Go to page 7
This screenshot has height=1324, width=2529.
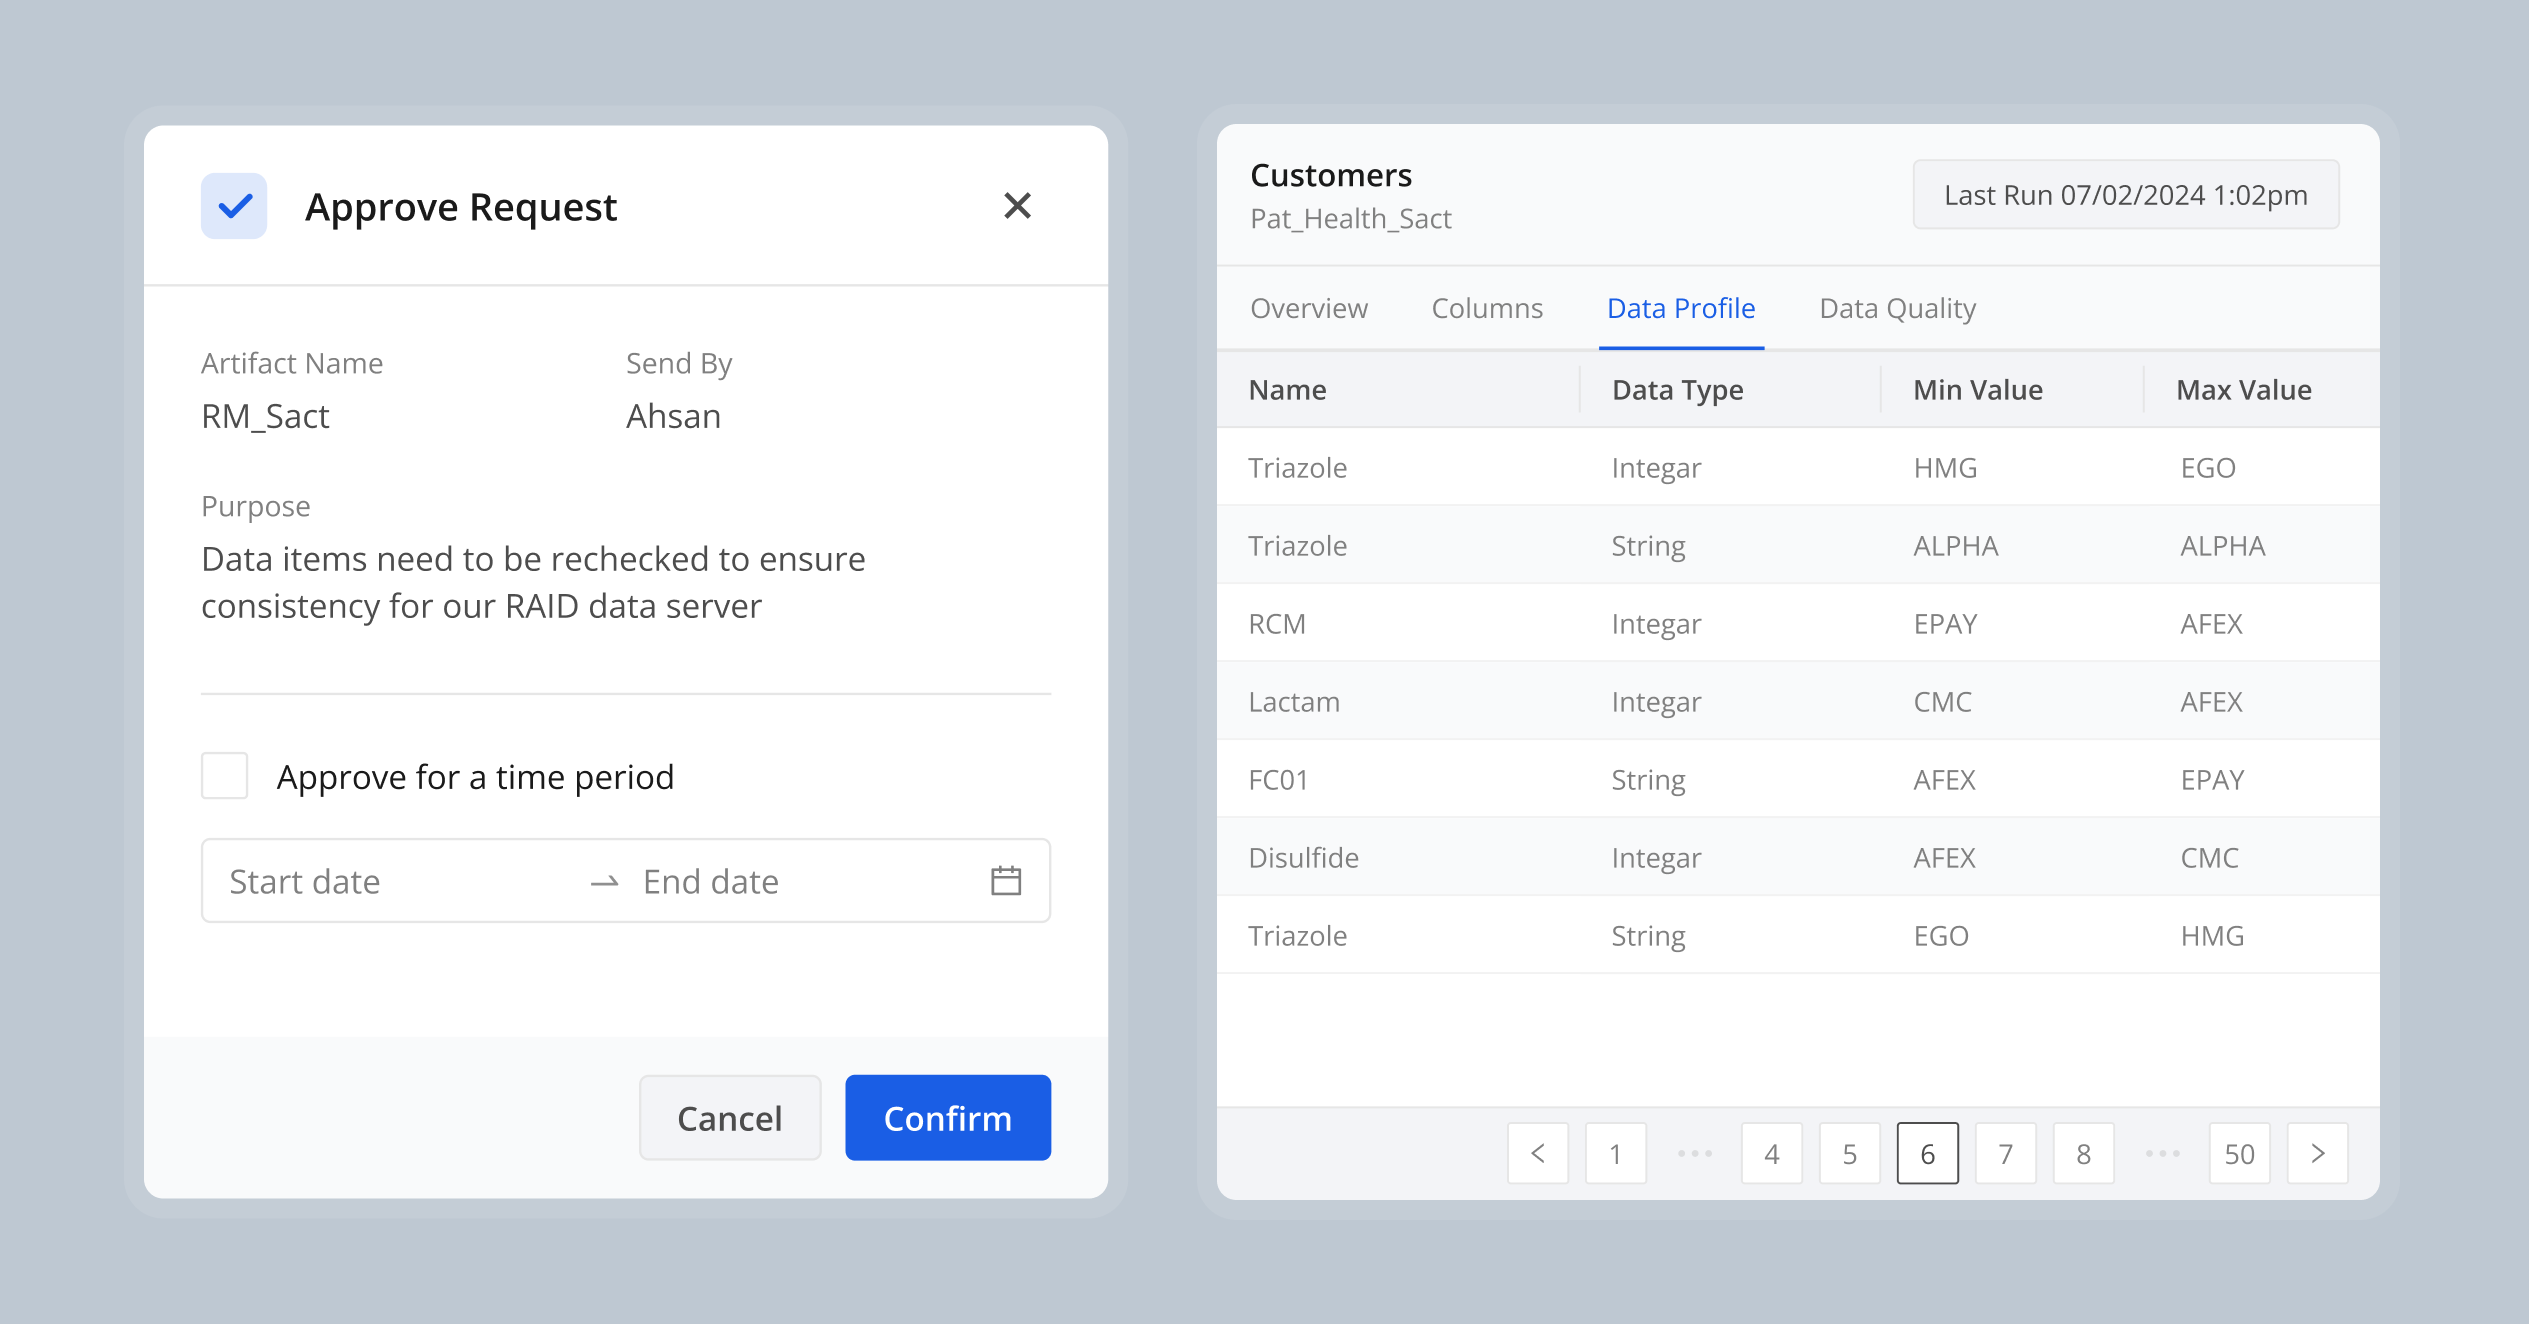pyautogui.click(x=2006, y=1154)
